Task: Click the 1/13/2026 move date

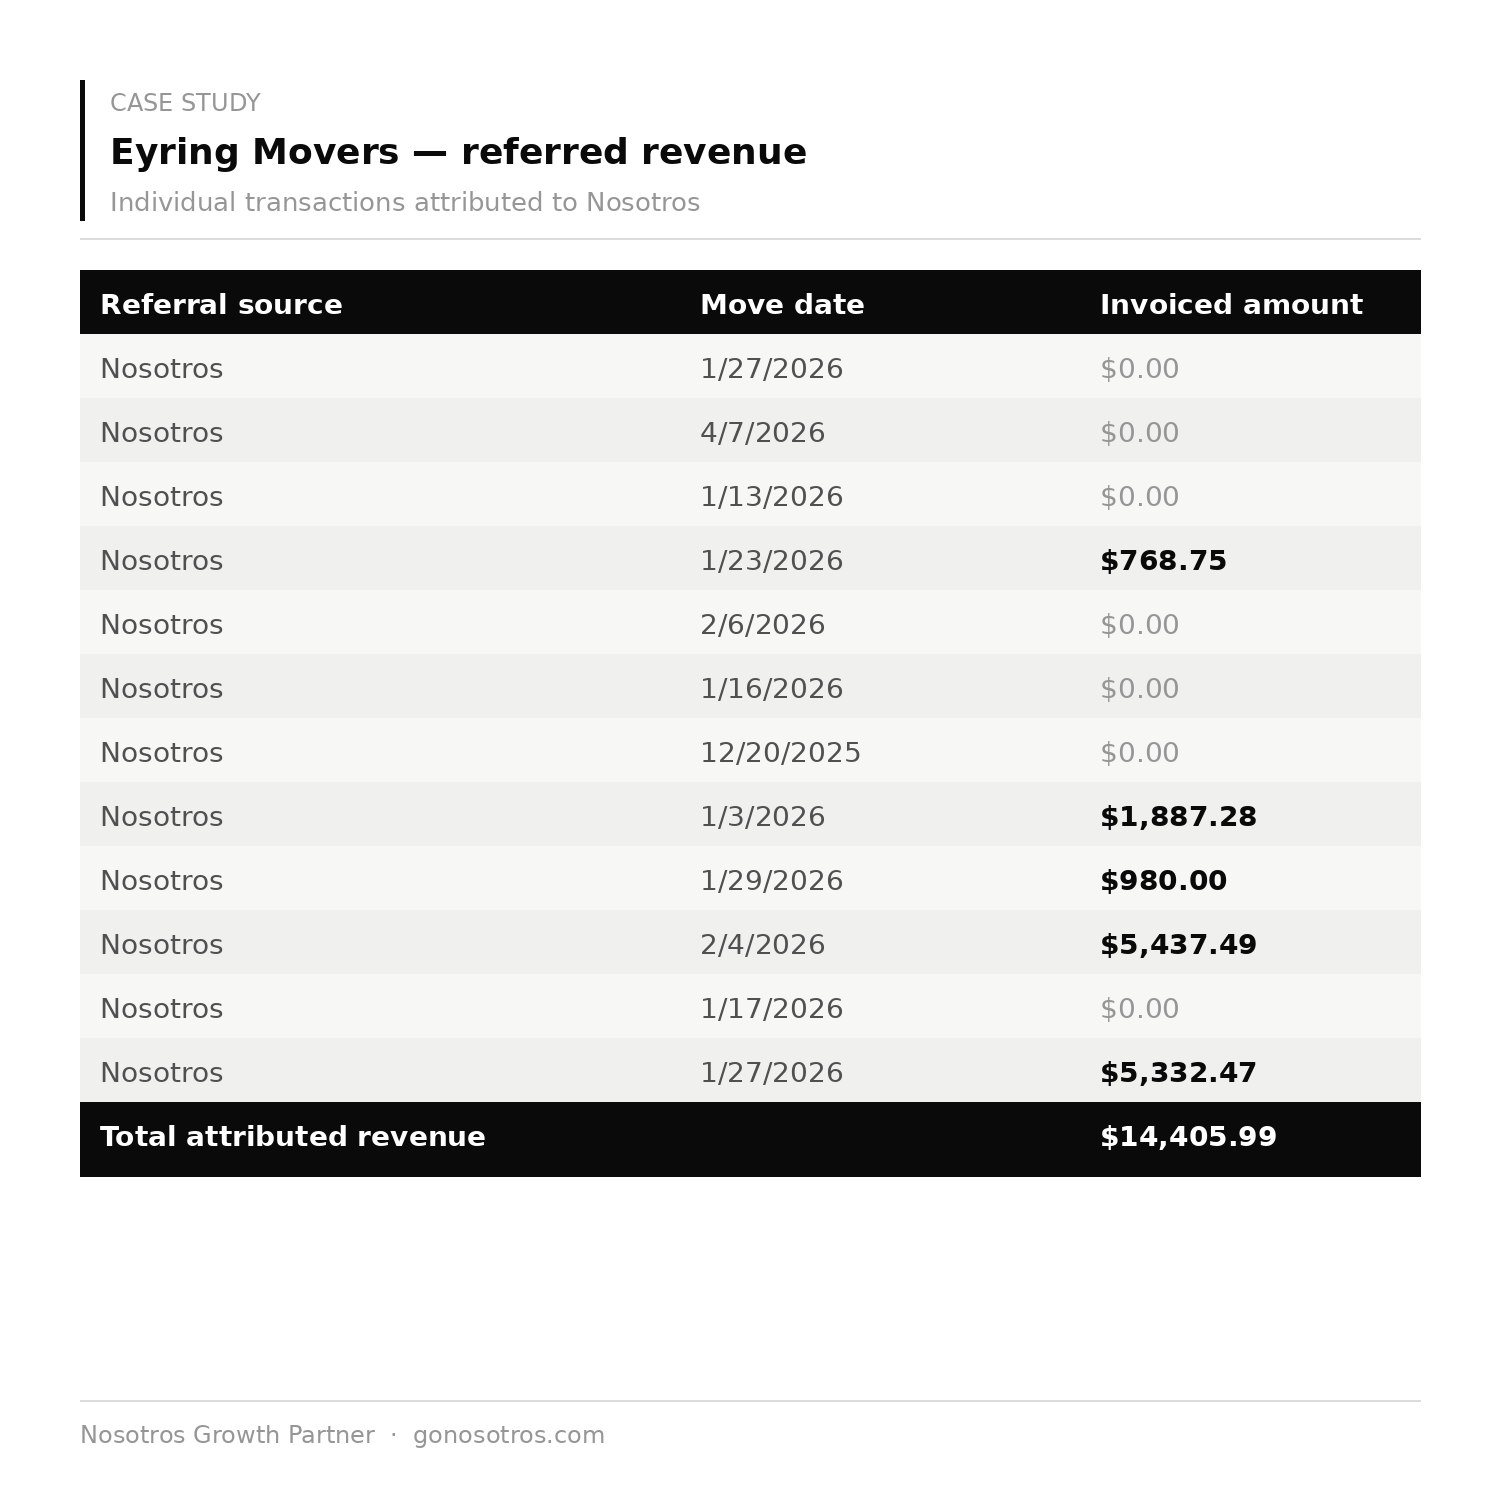Action: (x=771, y=497)
